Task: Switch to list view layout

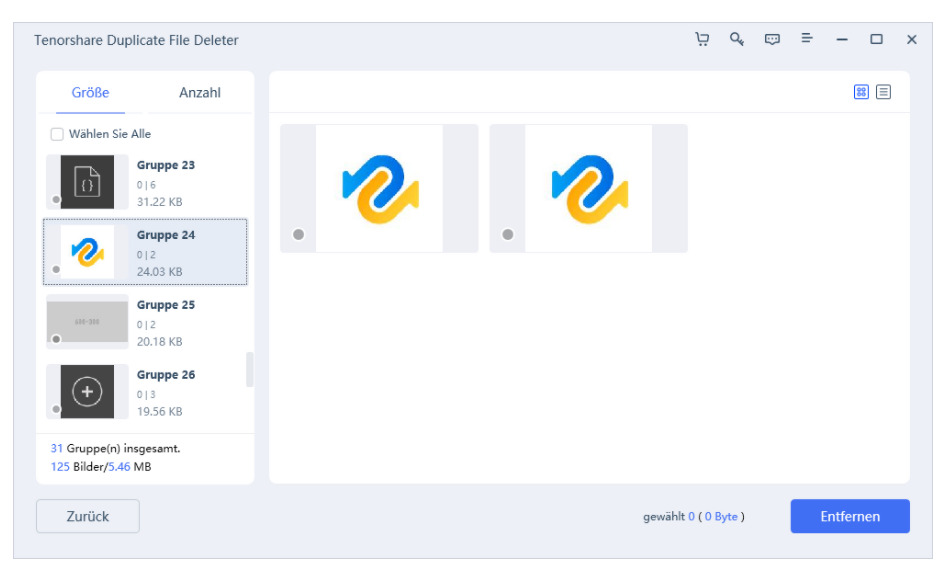Action: 883,92
